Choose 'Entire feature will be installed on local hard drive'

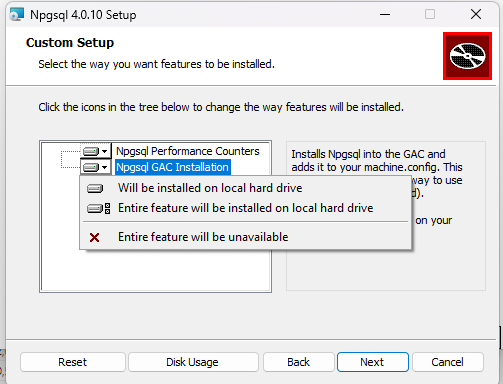coord(245,208)
